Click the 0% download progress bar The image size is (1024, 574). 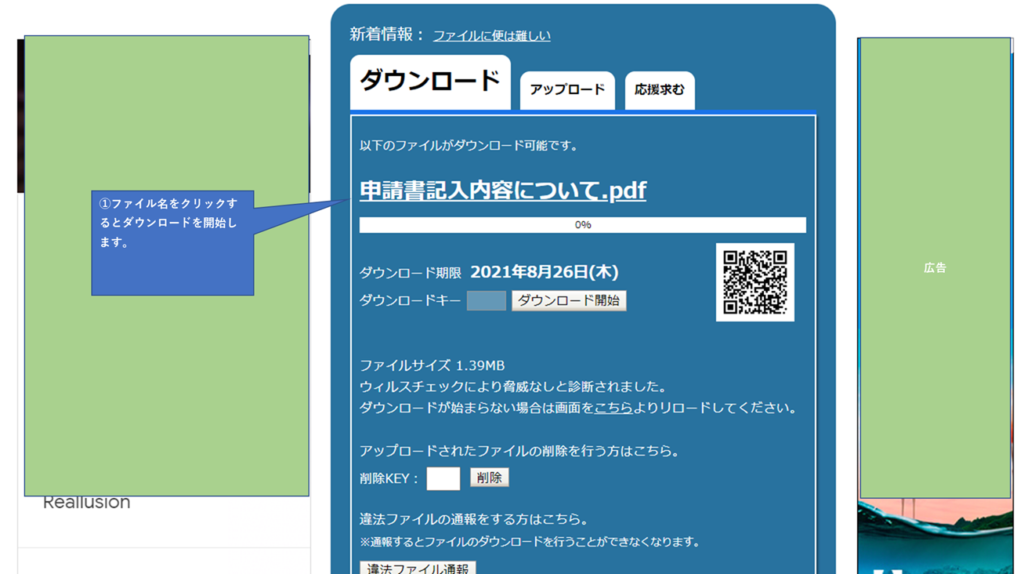[x=582, y=225]
